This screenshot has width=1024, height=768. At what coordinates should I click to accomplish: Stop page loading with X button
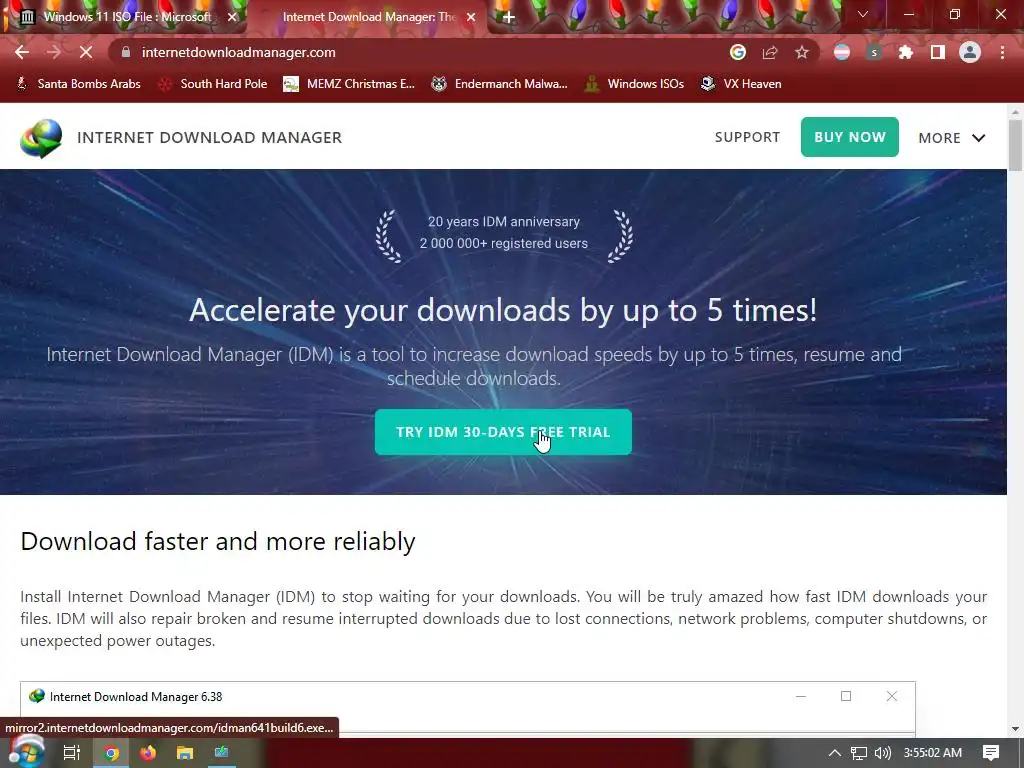tap(86, 52)
